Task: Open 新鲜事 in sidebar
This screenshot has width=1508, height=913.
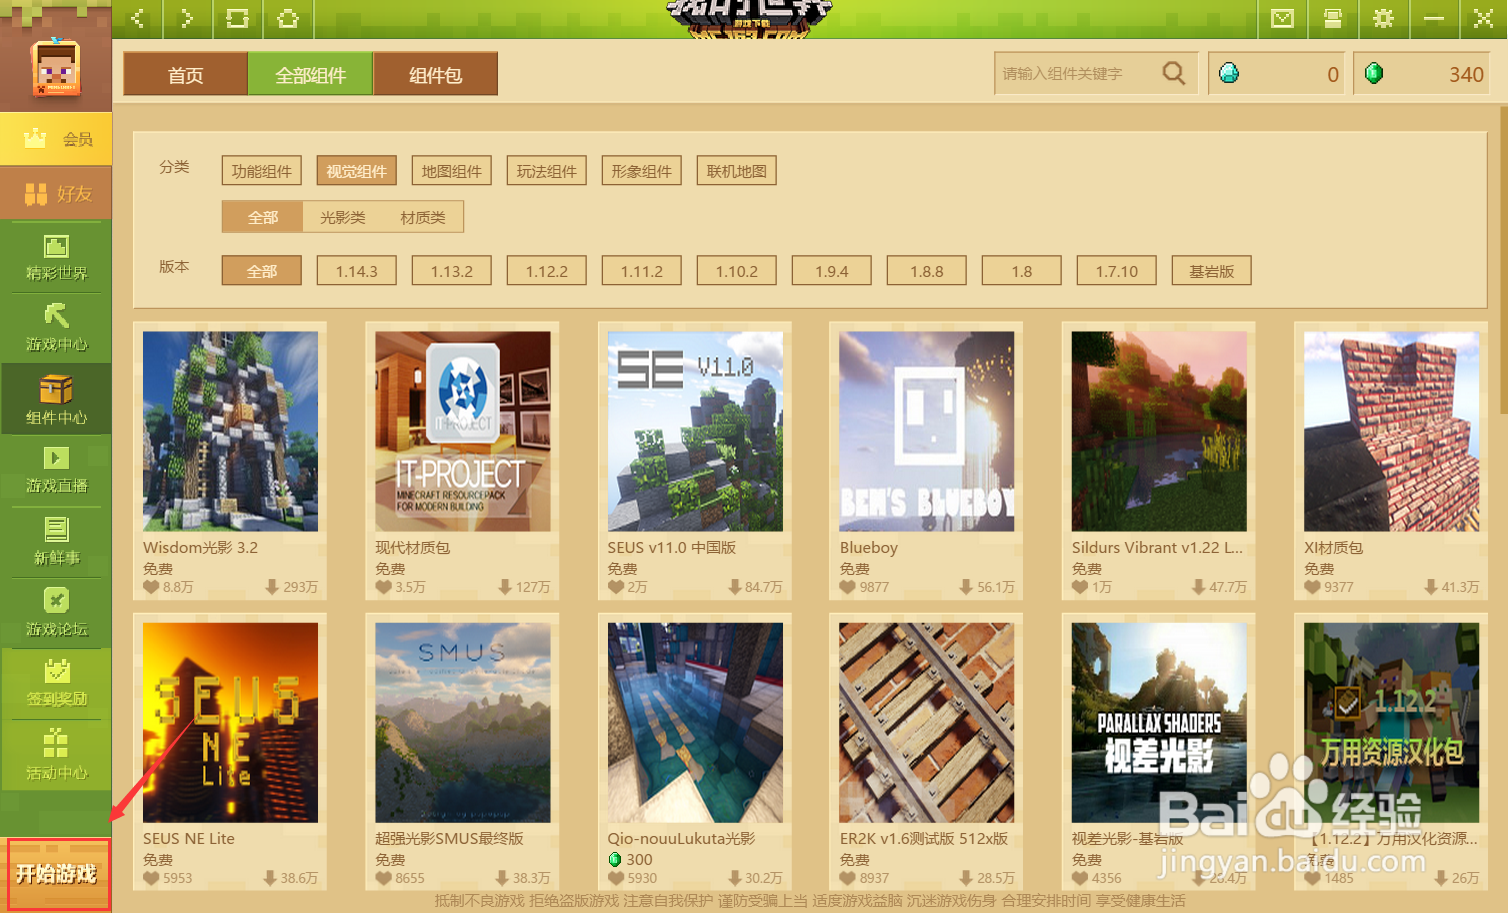Action: point(56,542)
